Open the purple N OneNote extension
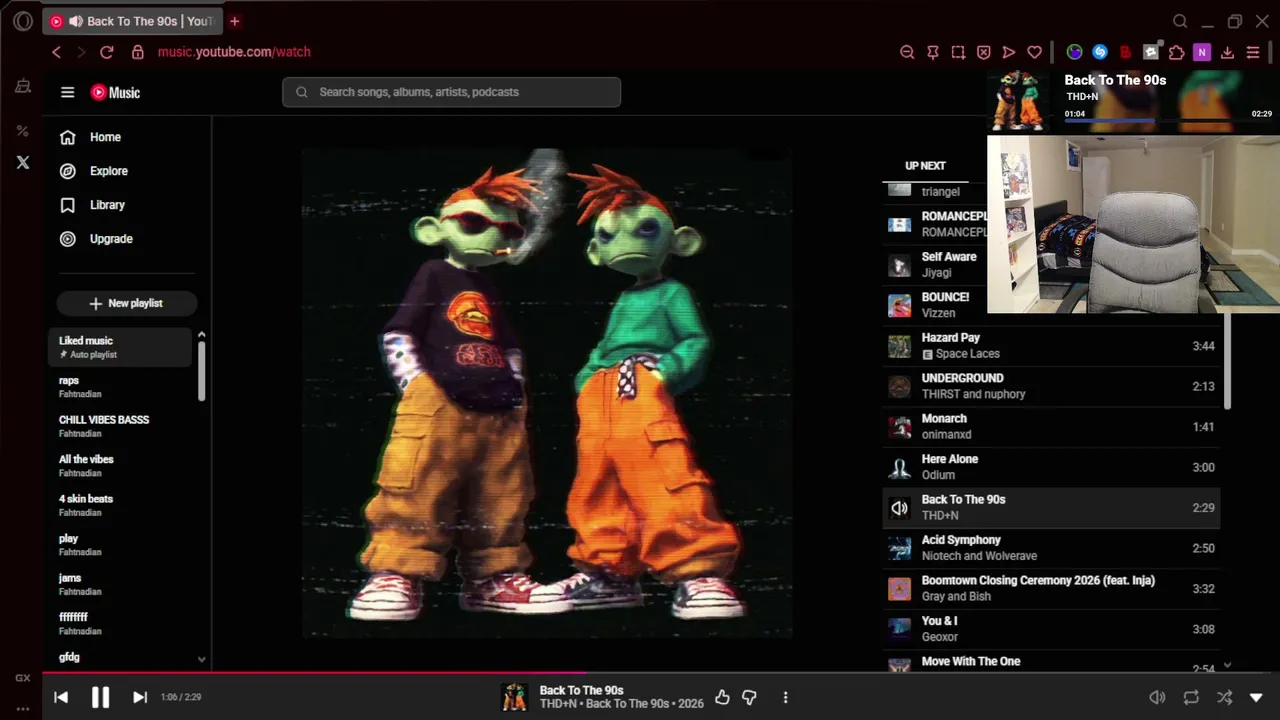Viewport: 1280px width, 720px height. [x=1202, y=52]
